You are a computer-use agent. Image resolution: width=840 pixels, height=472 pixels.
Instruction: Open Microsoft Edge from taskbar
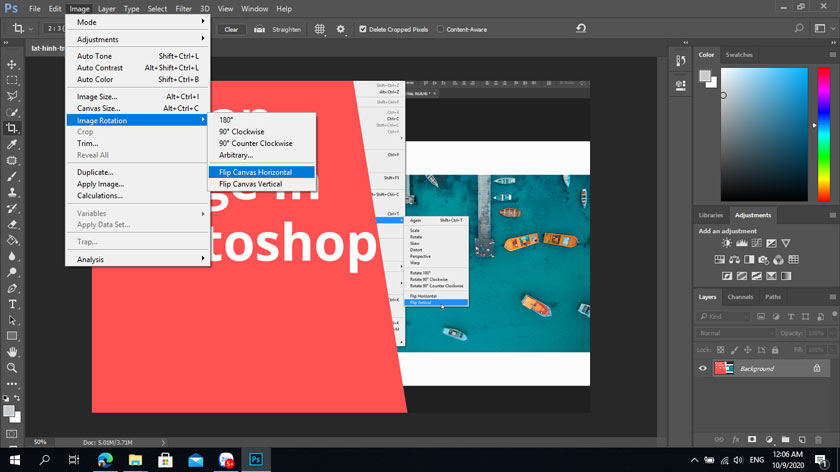[x=106, y=460]
